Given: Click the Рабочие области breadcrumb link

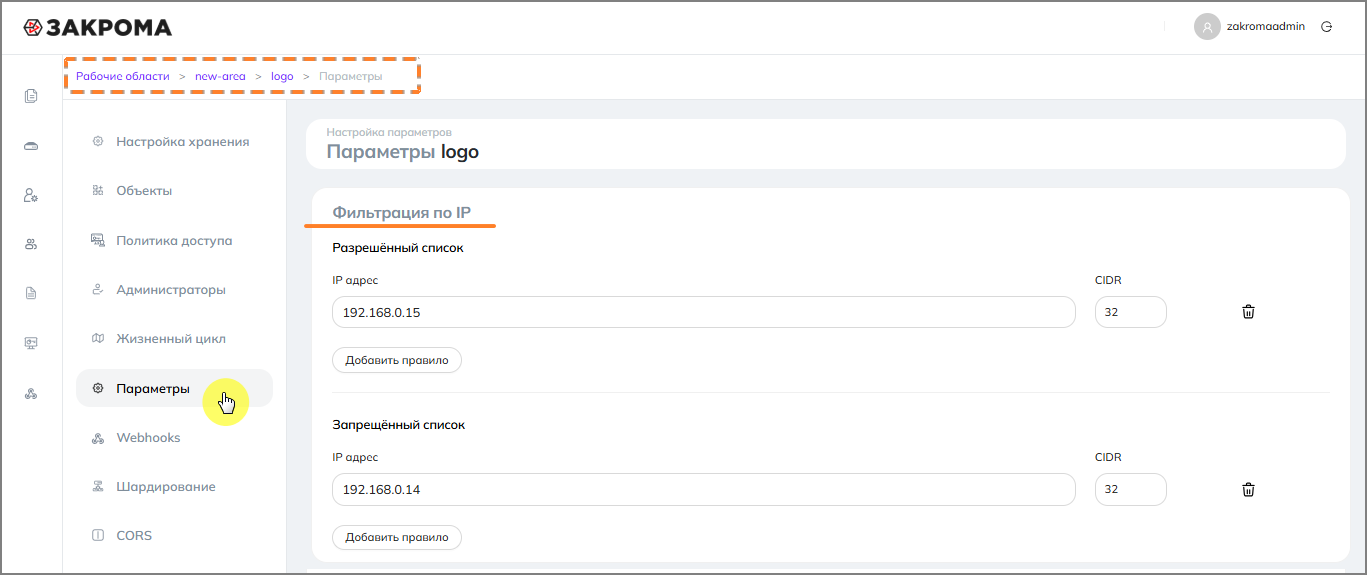Looking at the screenshot, I should point(123,76).
